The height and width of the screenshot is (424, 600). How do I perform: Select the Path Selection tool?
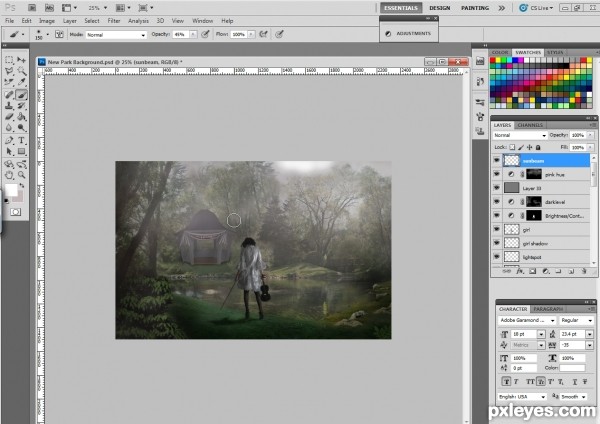[x=9, y=152]
